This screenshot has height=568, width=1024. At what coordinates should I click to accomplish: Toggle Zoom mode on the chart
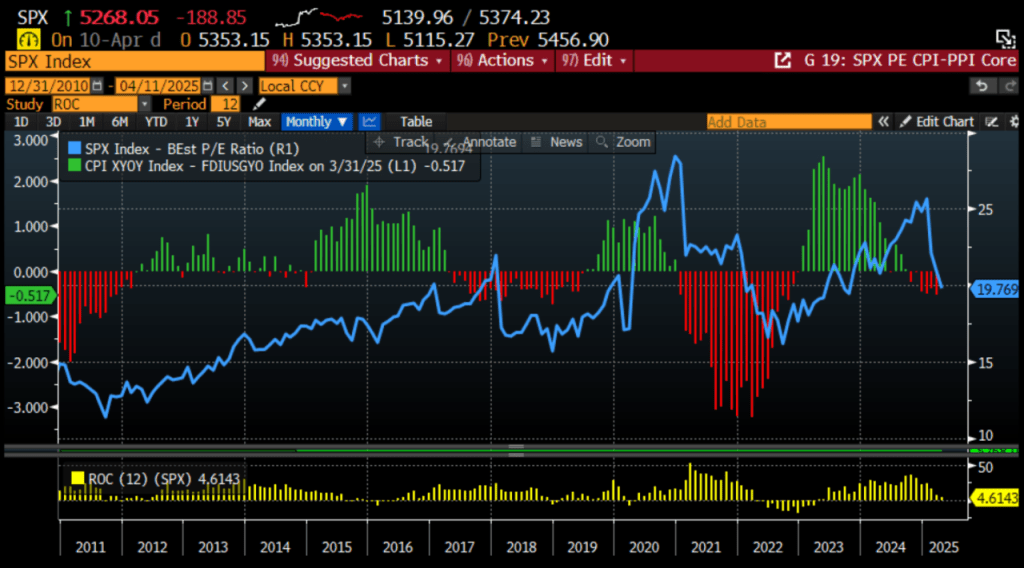click(x=623, y=142)
